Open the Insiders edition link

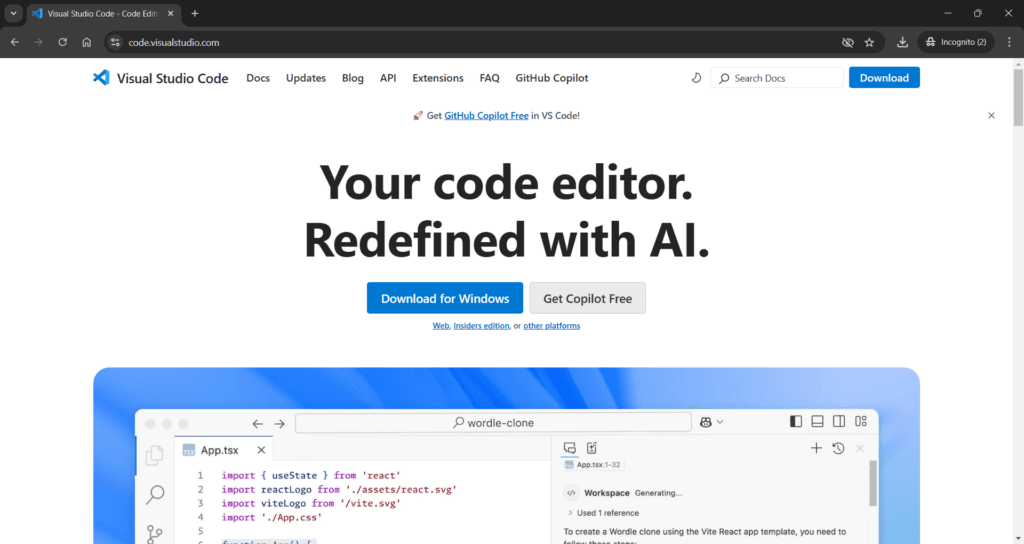[x=481, y=326]
